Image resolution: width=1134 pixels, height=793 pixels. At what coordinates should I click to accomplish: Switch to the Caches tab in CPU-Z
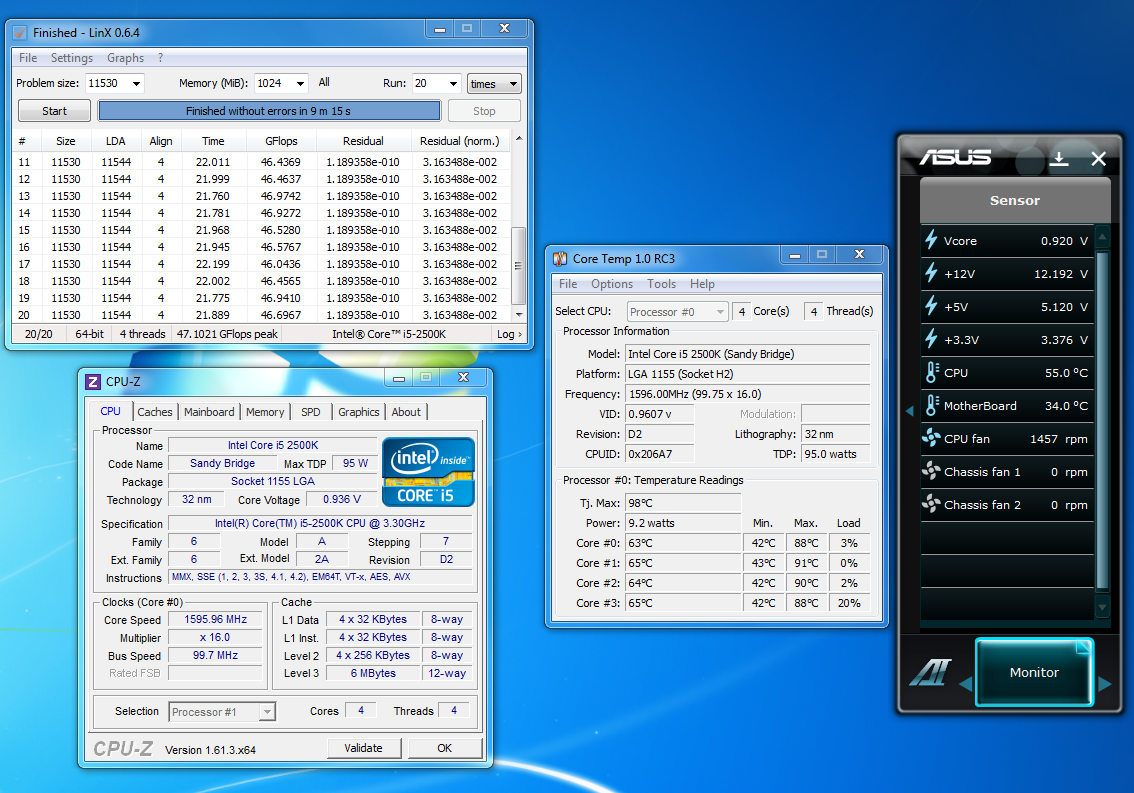155,412
